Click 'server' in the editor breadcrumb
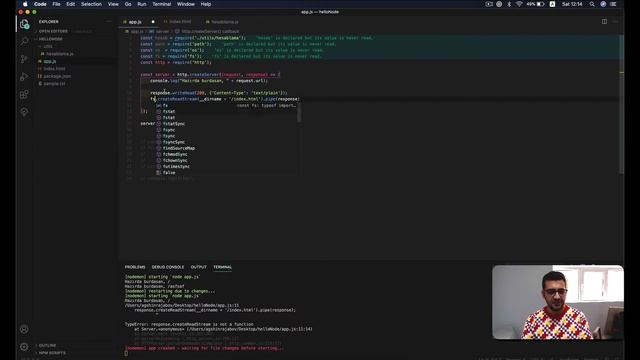 (162, 31)
